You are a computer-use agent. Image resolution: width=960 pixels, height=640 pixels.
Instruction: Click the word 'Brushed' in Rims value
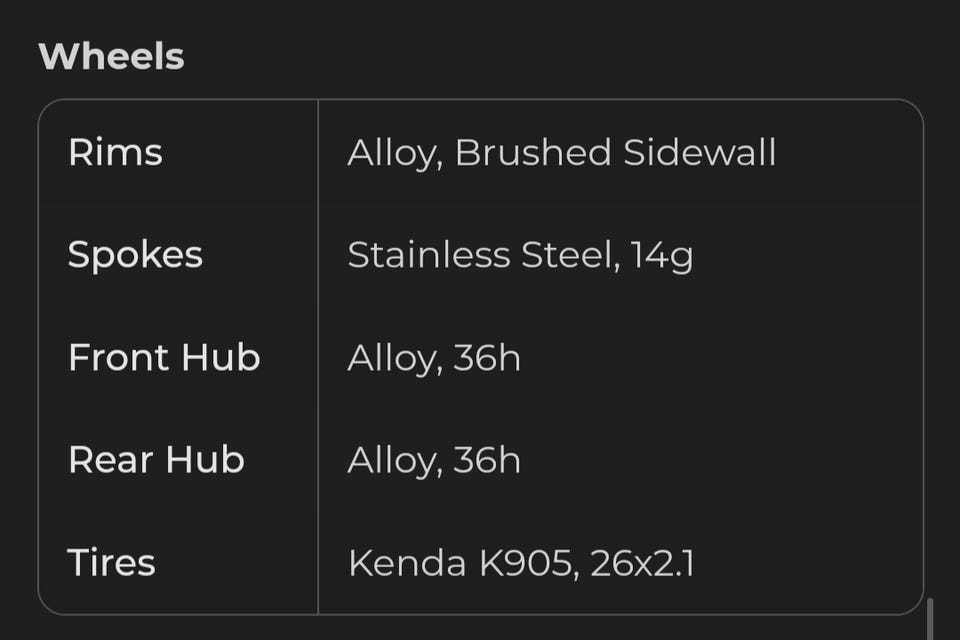(x=532, y=153)
